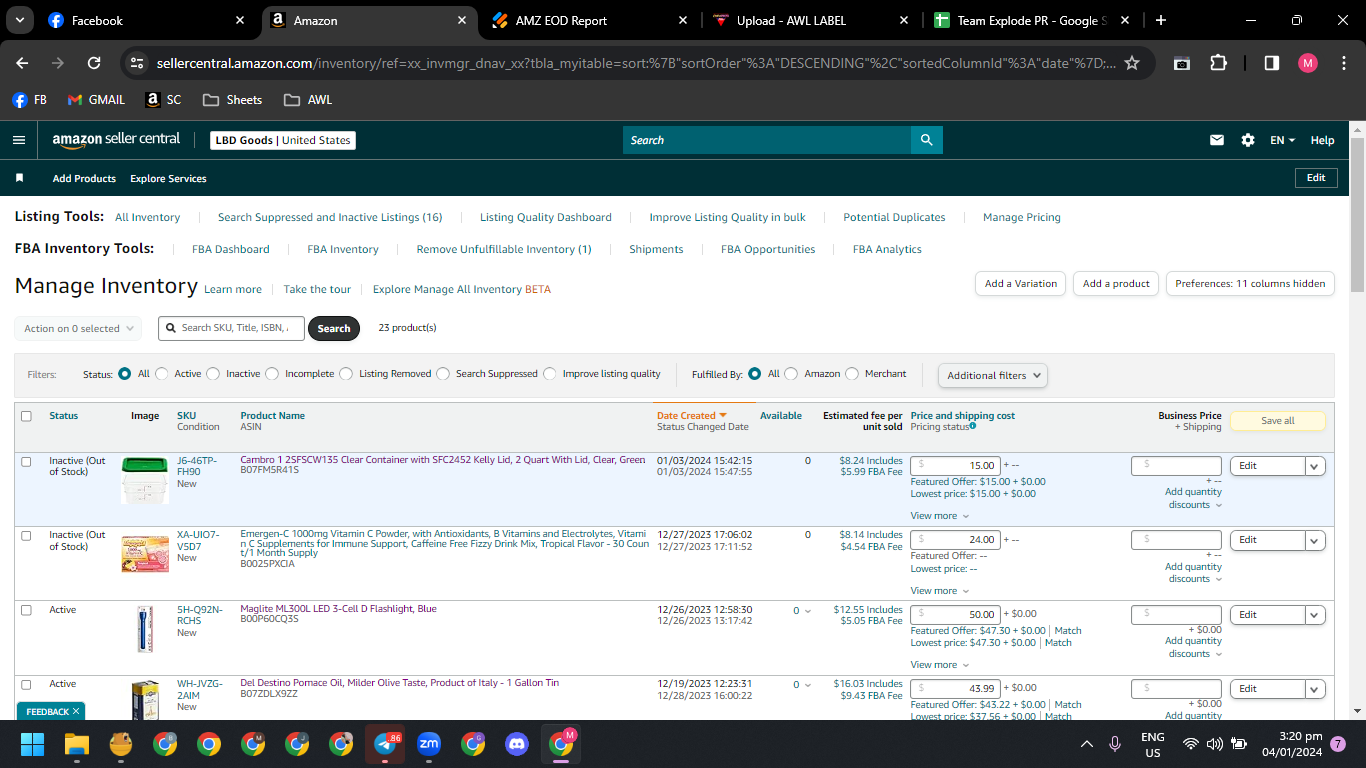
Task: Open the Edit dropdown arrow for the Cambro row
Action: click(x=1315, y=466)
